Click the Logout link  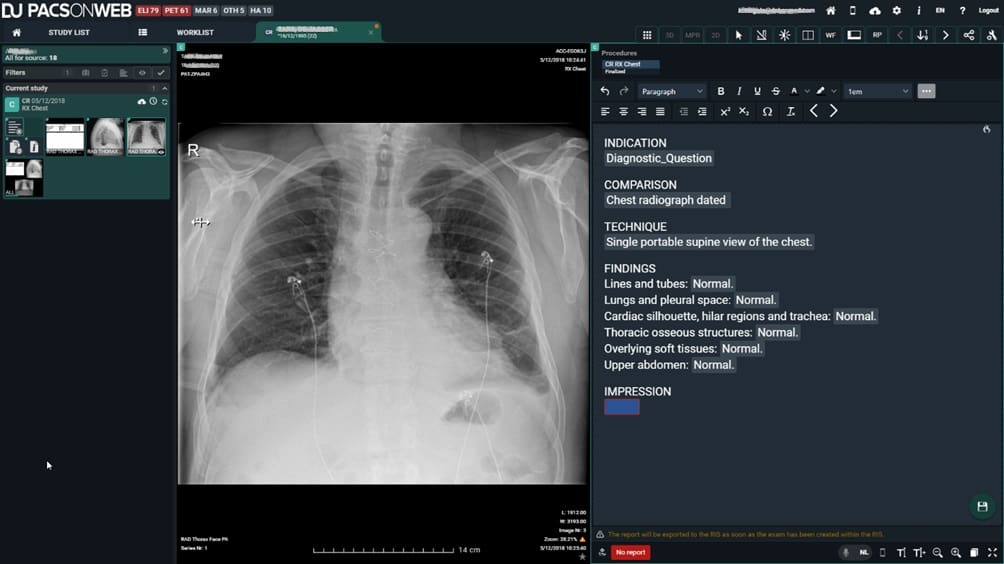[x=988, y=10]
